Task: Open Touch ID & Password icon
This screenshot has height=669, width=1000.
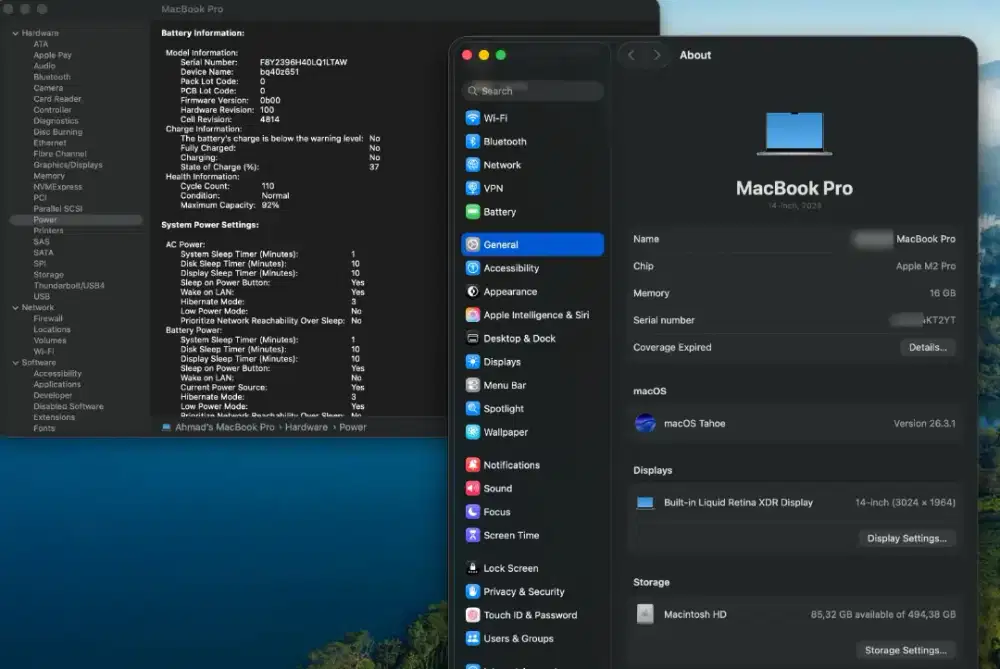Action: [473, 615]
